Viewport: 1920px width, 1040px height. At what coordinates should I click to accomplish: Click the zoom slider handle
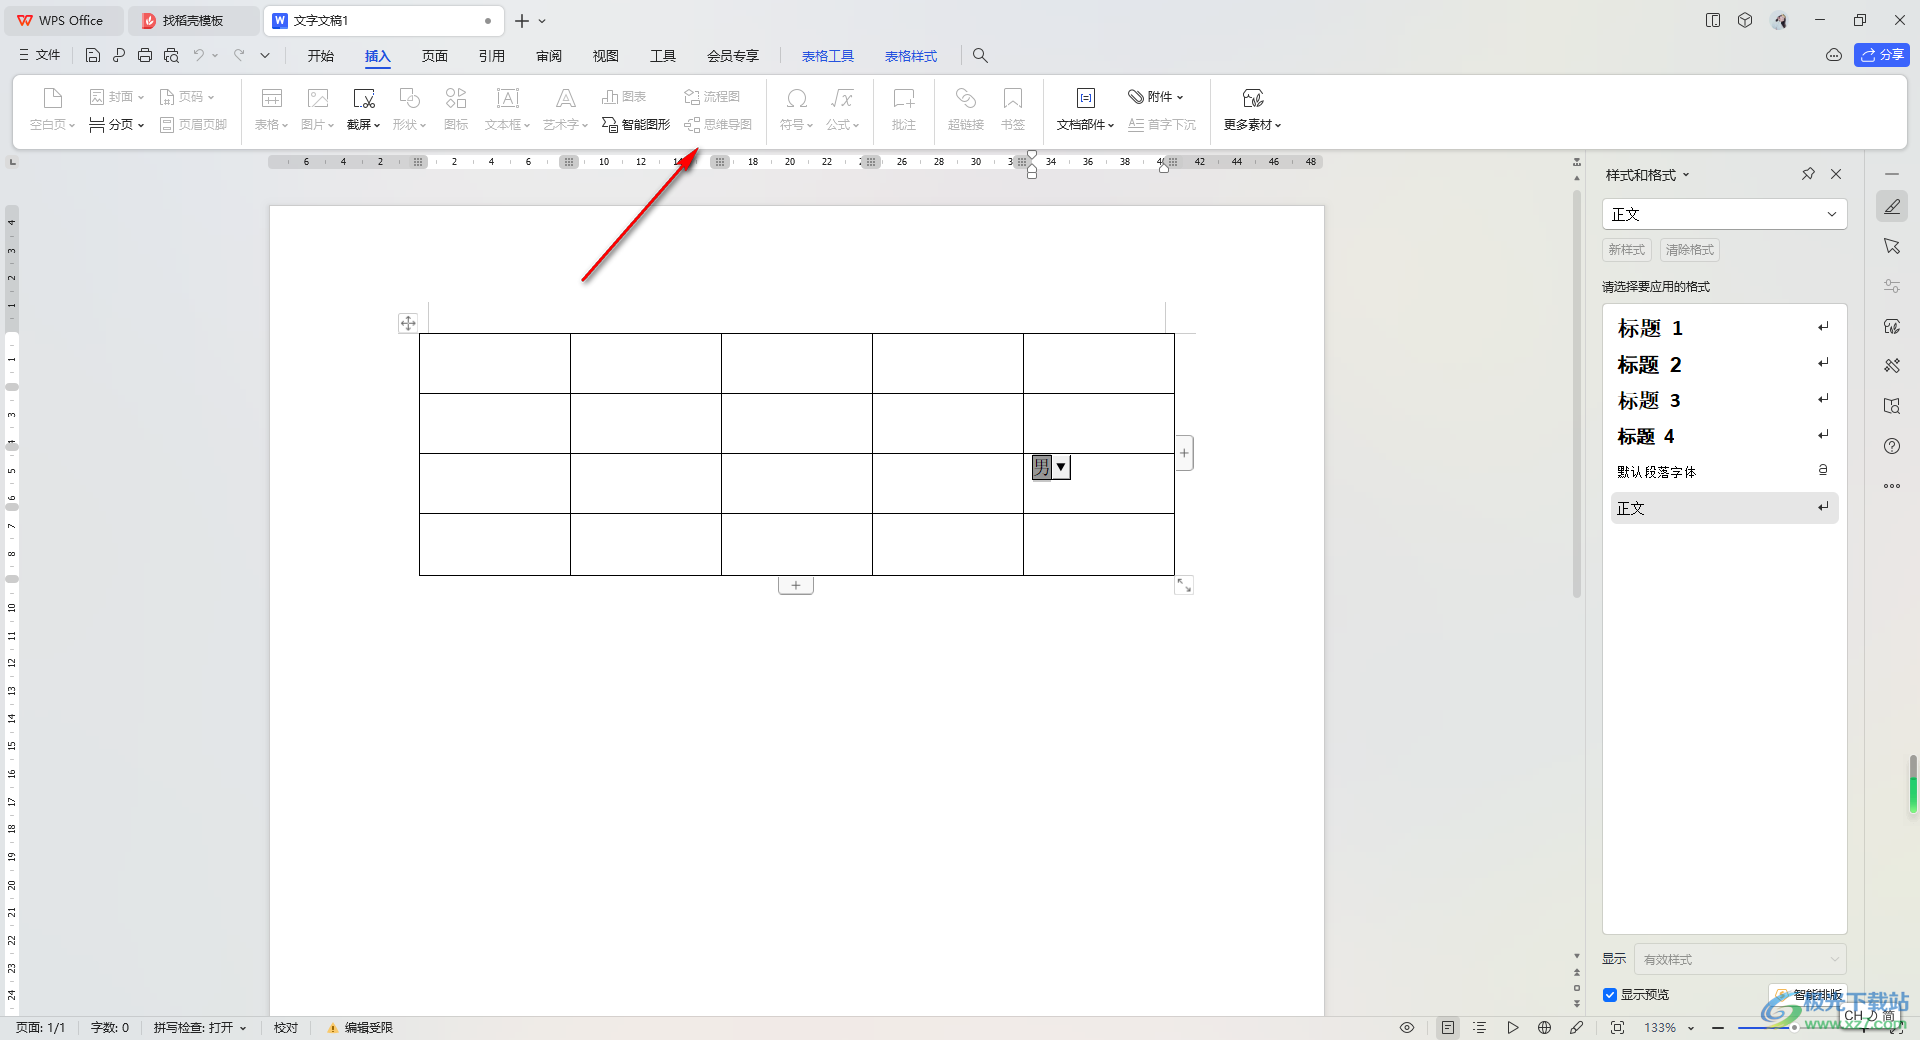click(x=1794, y=1028)
